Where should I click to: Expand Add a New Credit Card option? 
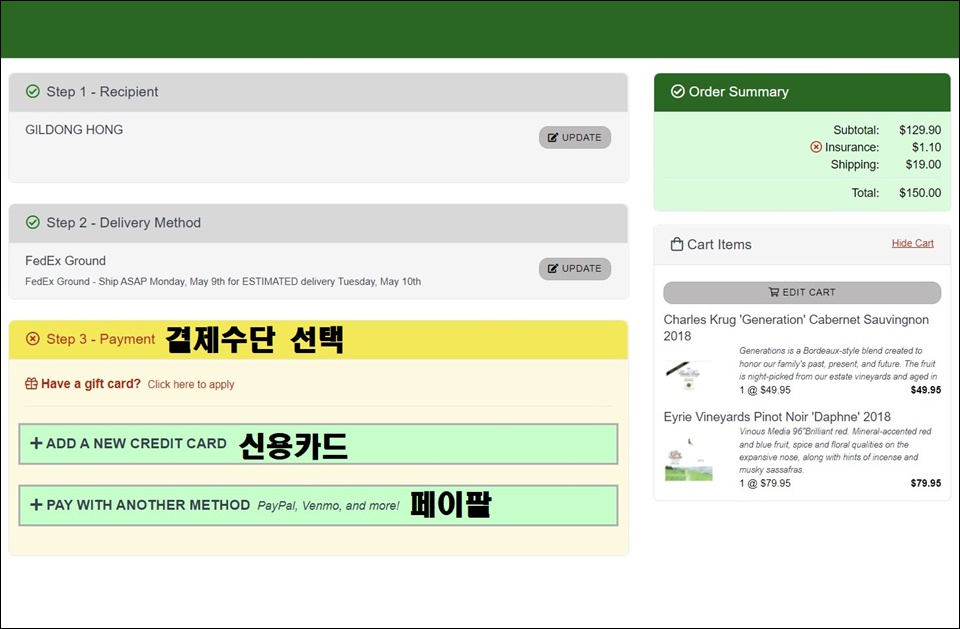click(x=318, y=444)
